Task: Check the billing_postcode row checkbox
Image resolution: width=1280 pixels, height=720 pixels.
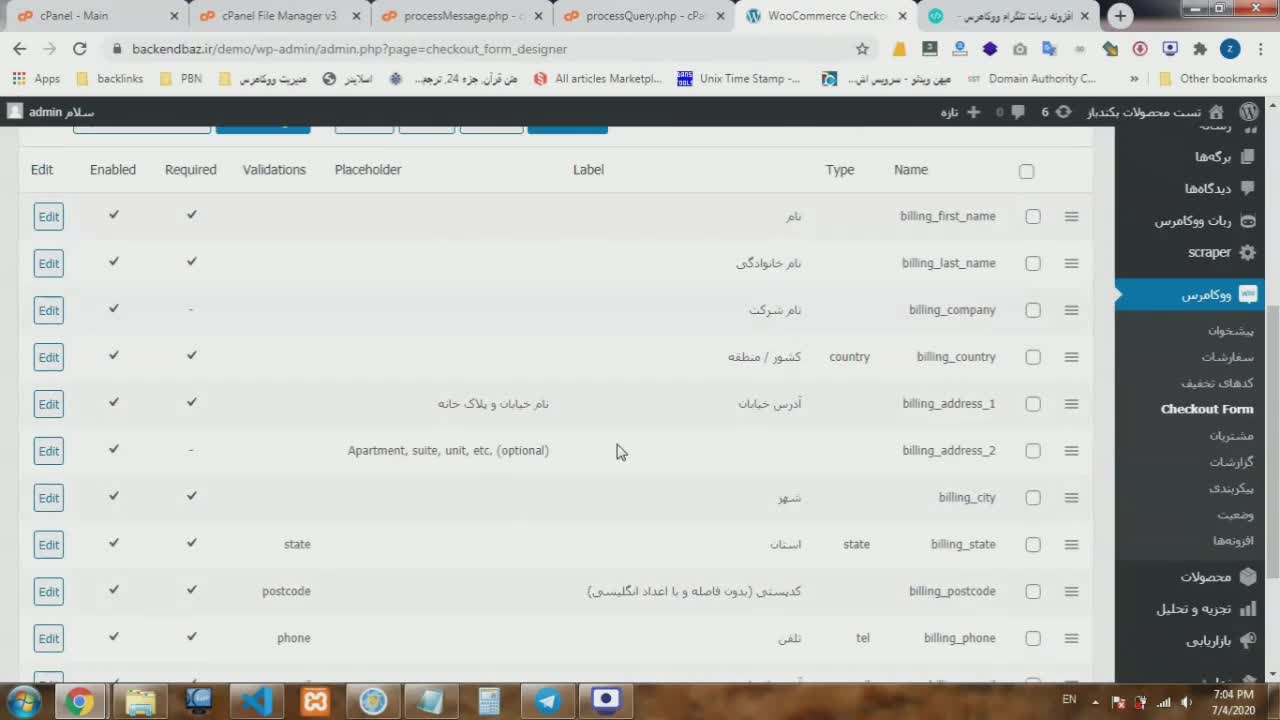Action: tap(1033, 592)
